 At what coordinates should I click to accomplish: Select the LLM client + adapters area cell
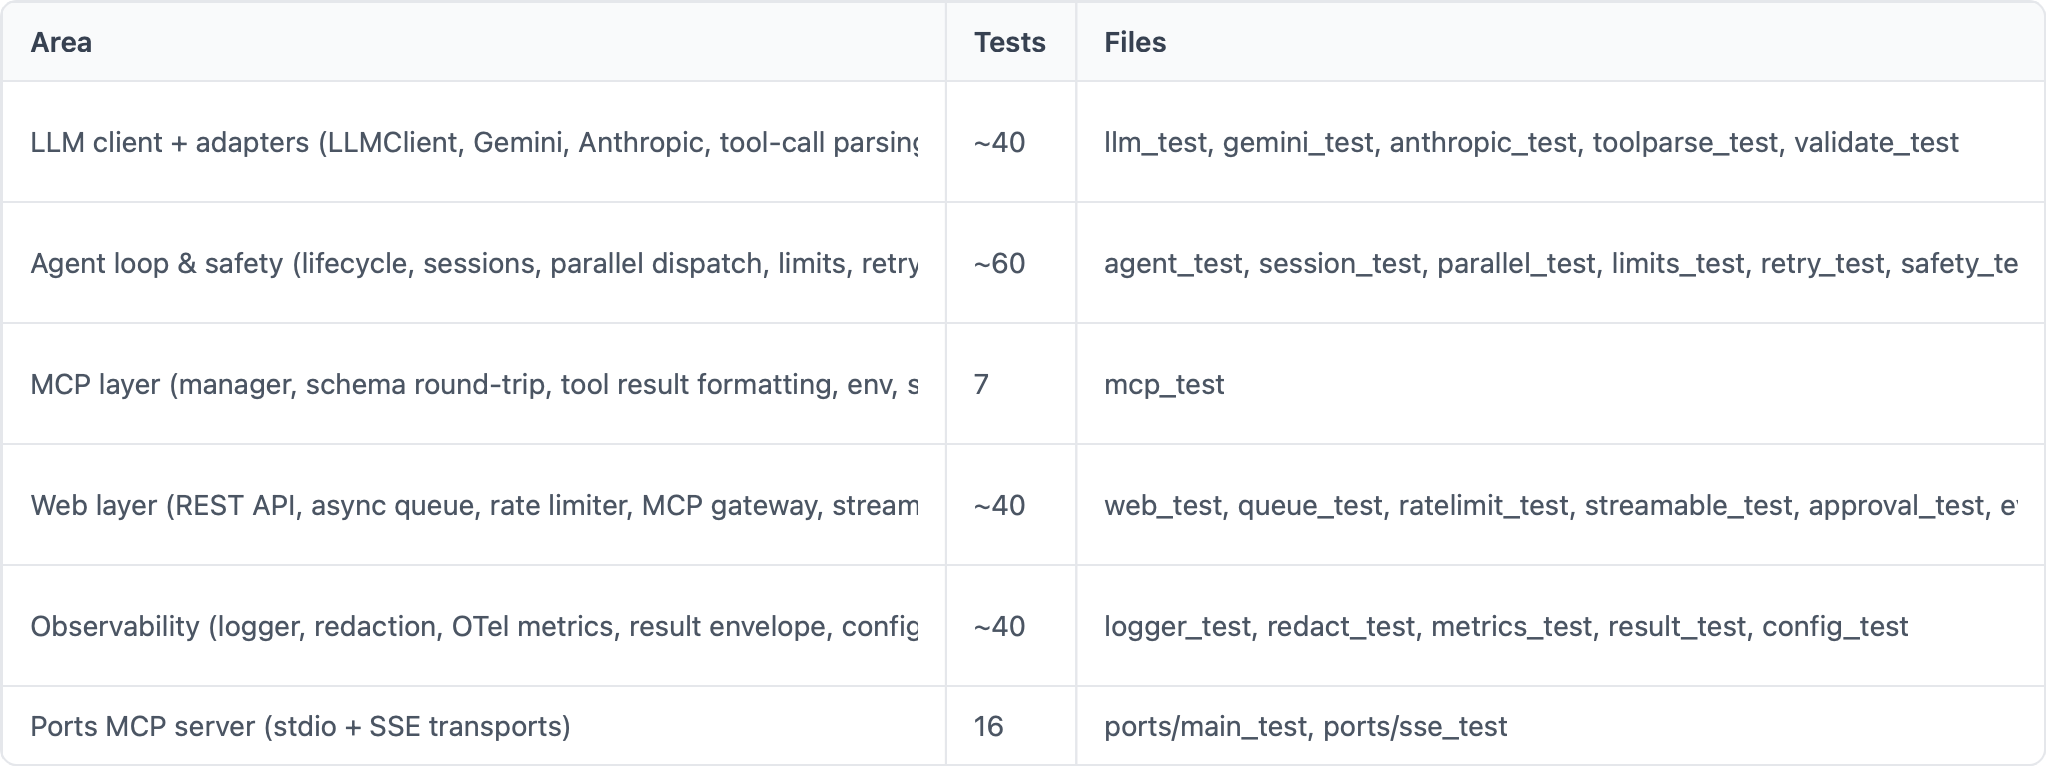click(474, 142)
